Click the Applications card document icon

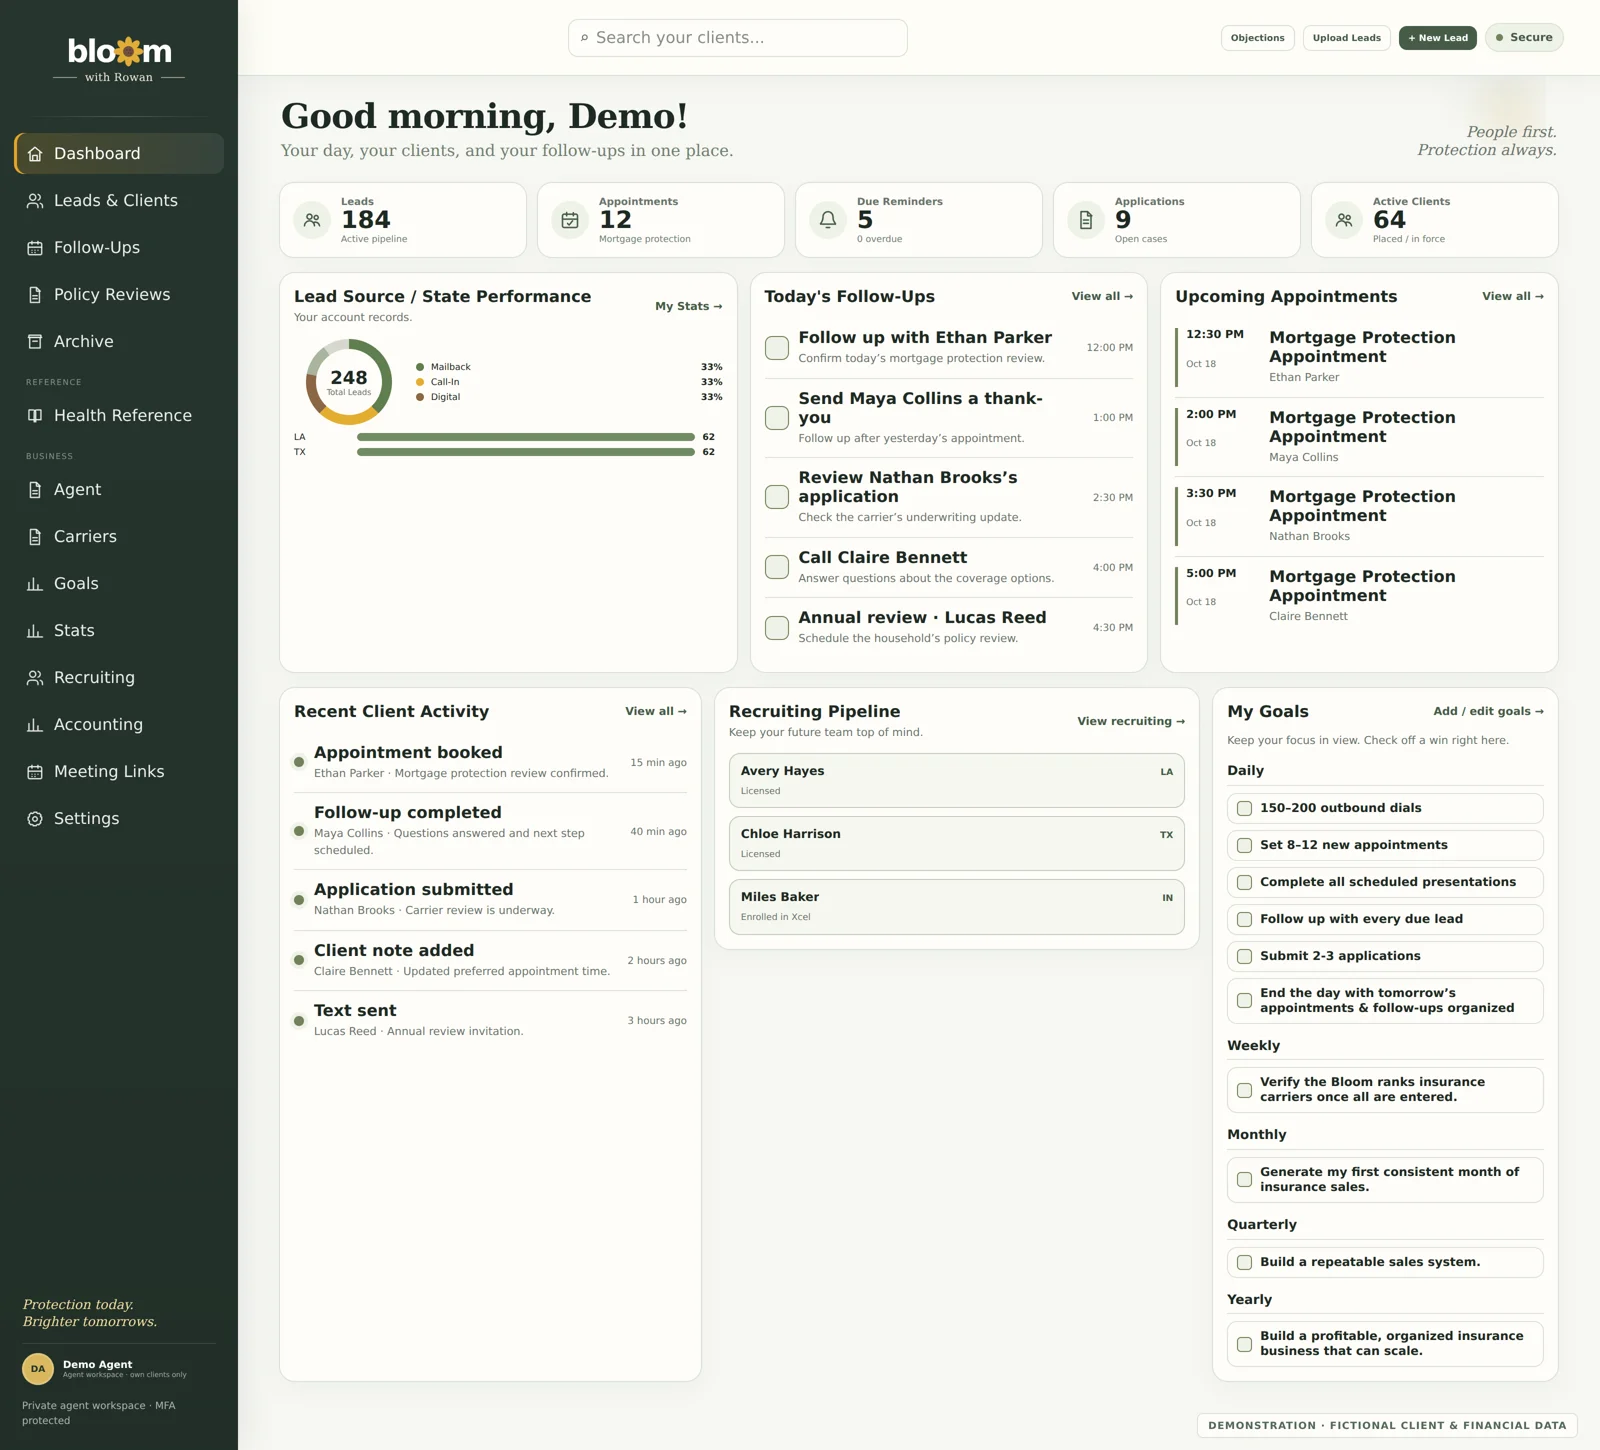(x=1086, y=220)
